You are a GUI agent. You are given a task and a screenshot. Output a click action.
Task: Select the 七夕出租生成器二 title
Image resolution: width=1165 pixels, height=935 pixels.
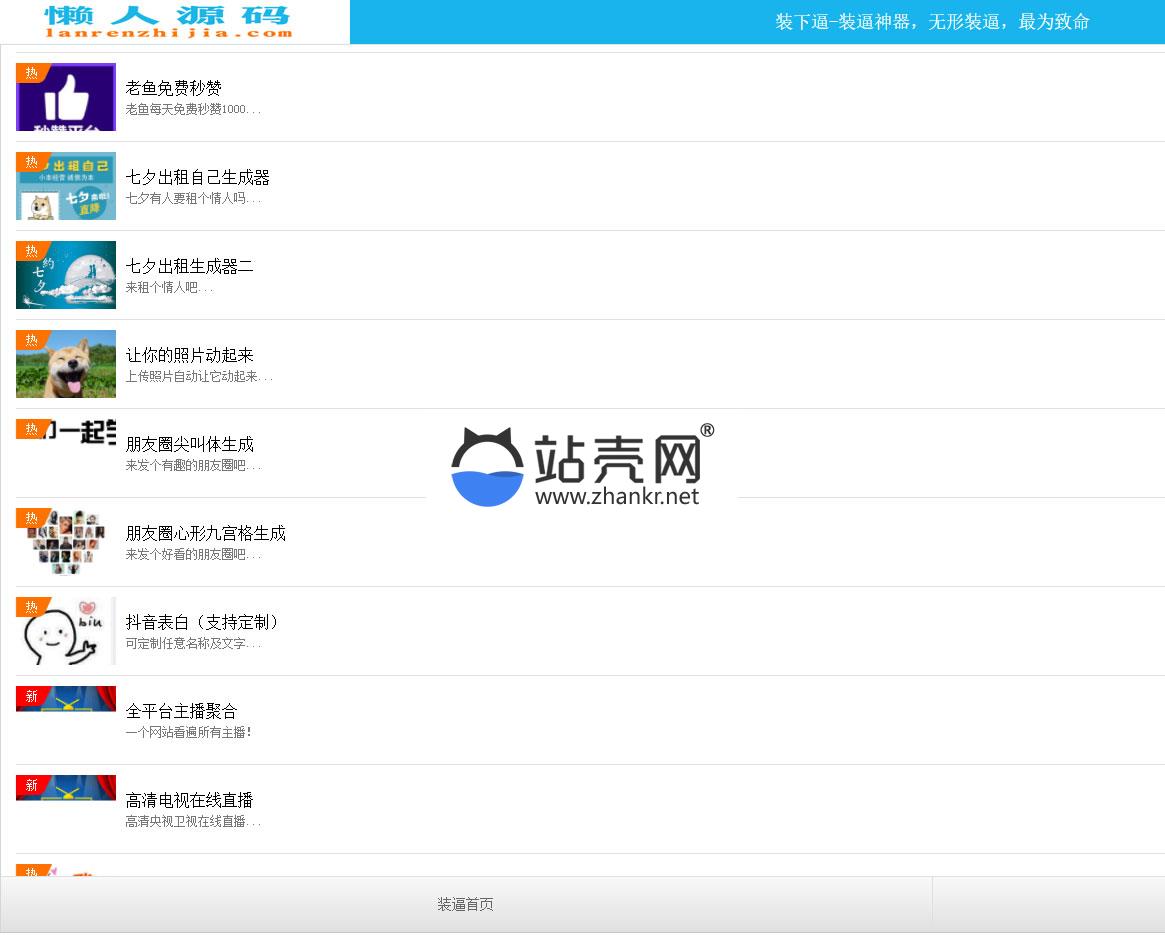(190, 266)
